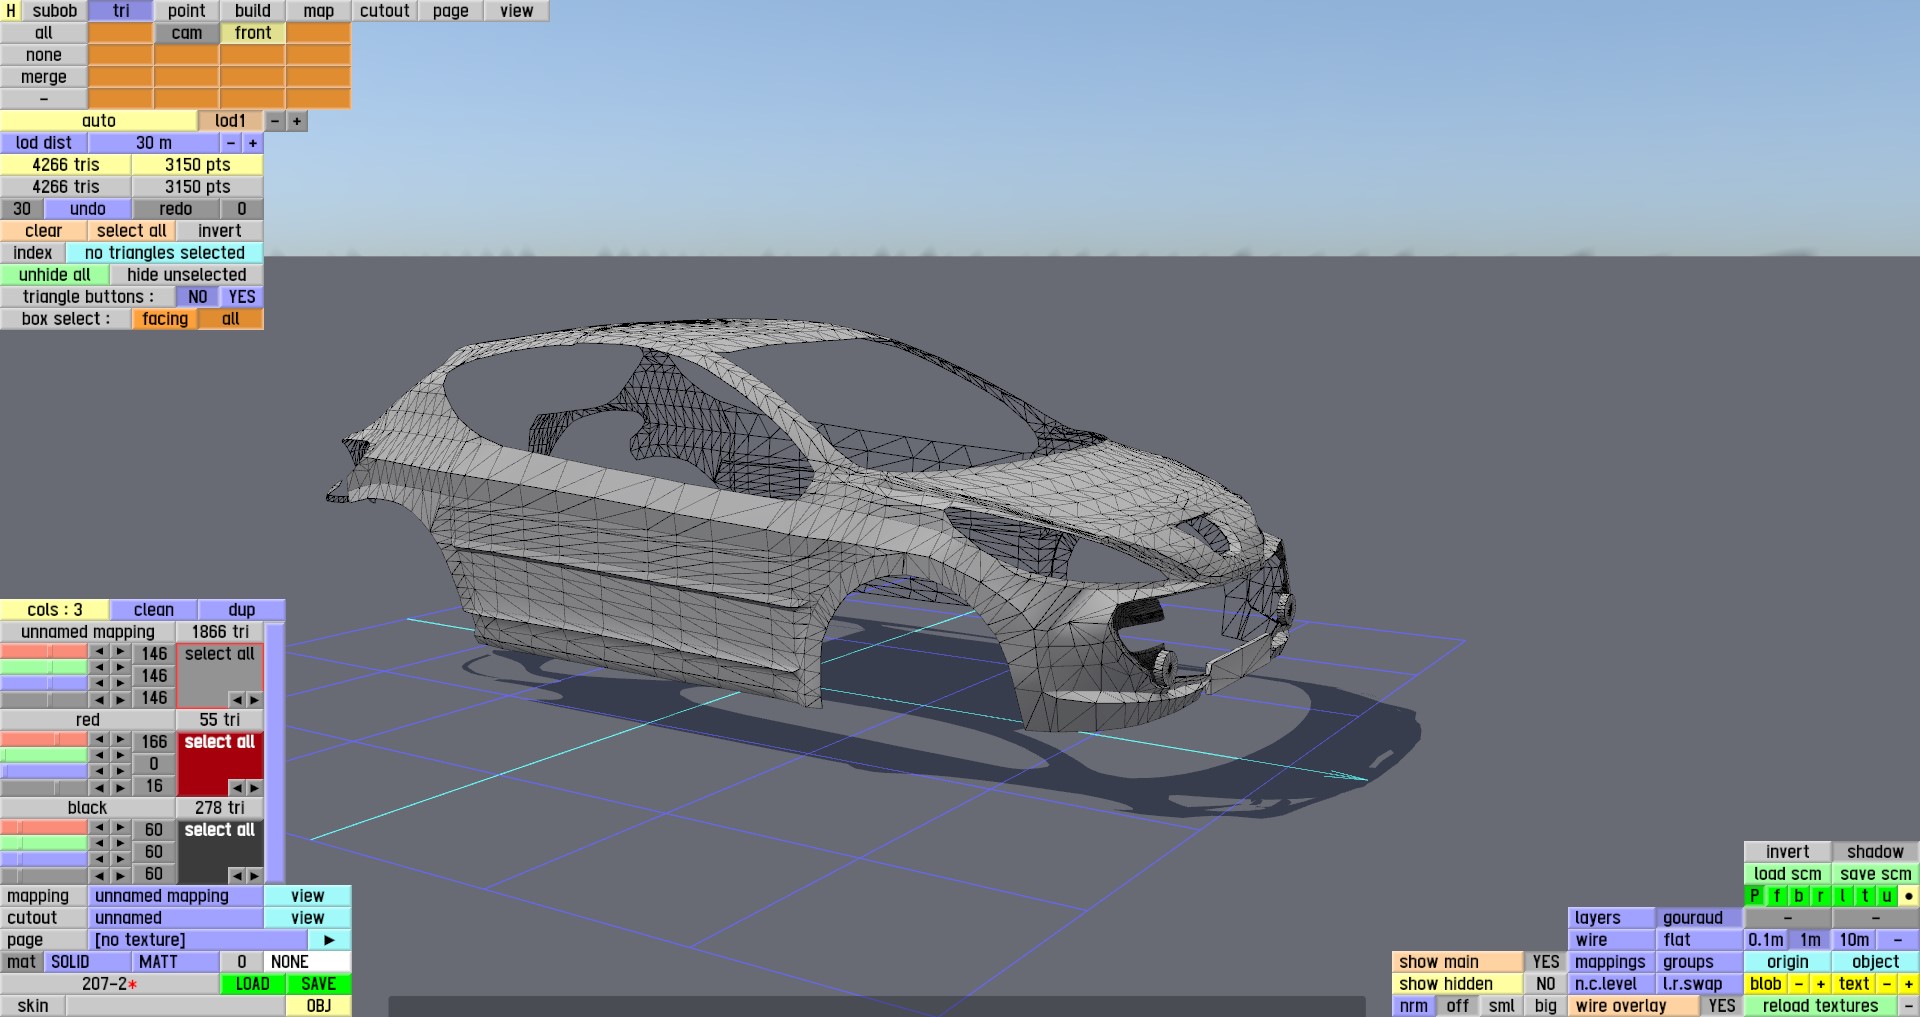Switch to the green u view button
Viewport: 1920px width, 1017px height.
(1887, 896)
